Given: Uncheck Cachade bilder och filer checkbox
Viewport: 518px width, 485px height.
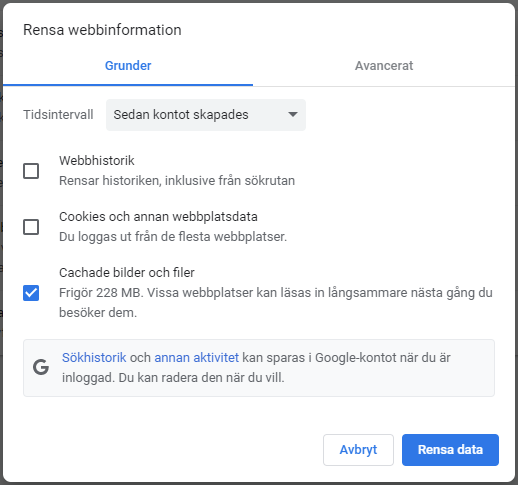Looking at the screenshot, I should tap(31, 293).
